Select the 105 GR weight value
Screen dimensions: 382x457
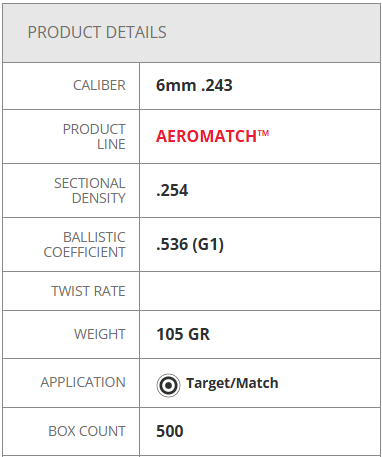coord(183,334)
